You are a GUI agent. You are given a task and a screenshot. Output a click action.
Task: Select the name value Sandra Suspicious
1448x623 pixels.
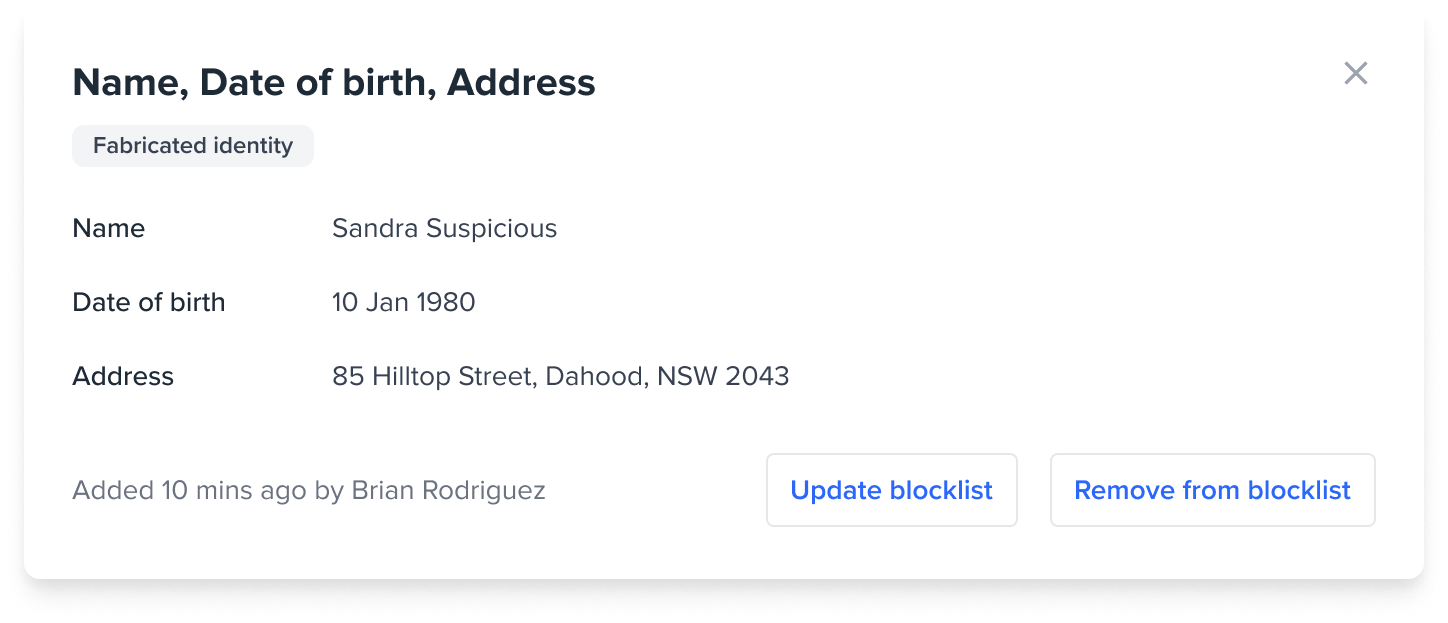click(x=444, y=228)
